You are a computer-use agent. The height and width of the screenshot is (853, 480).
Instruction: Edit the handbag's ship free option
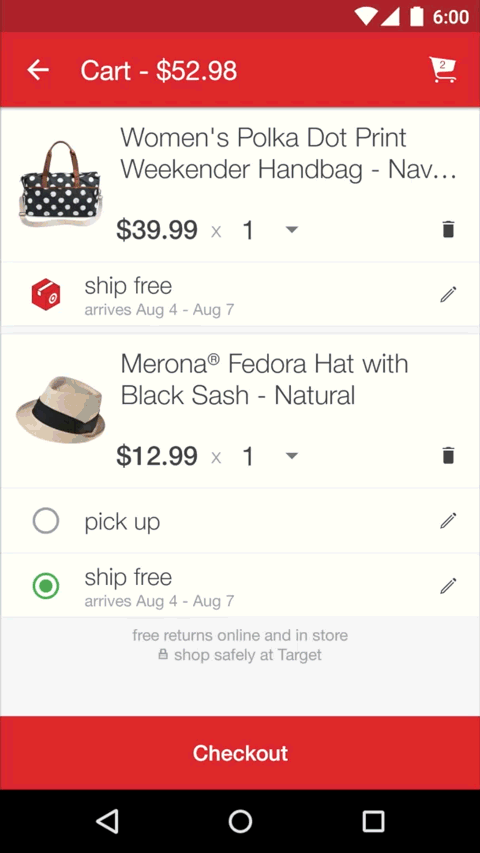(448, 294)
